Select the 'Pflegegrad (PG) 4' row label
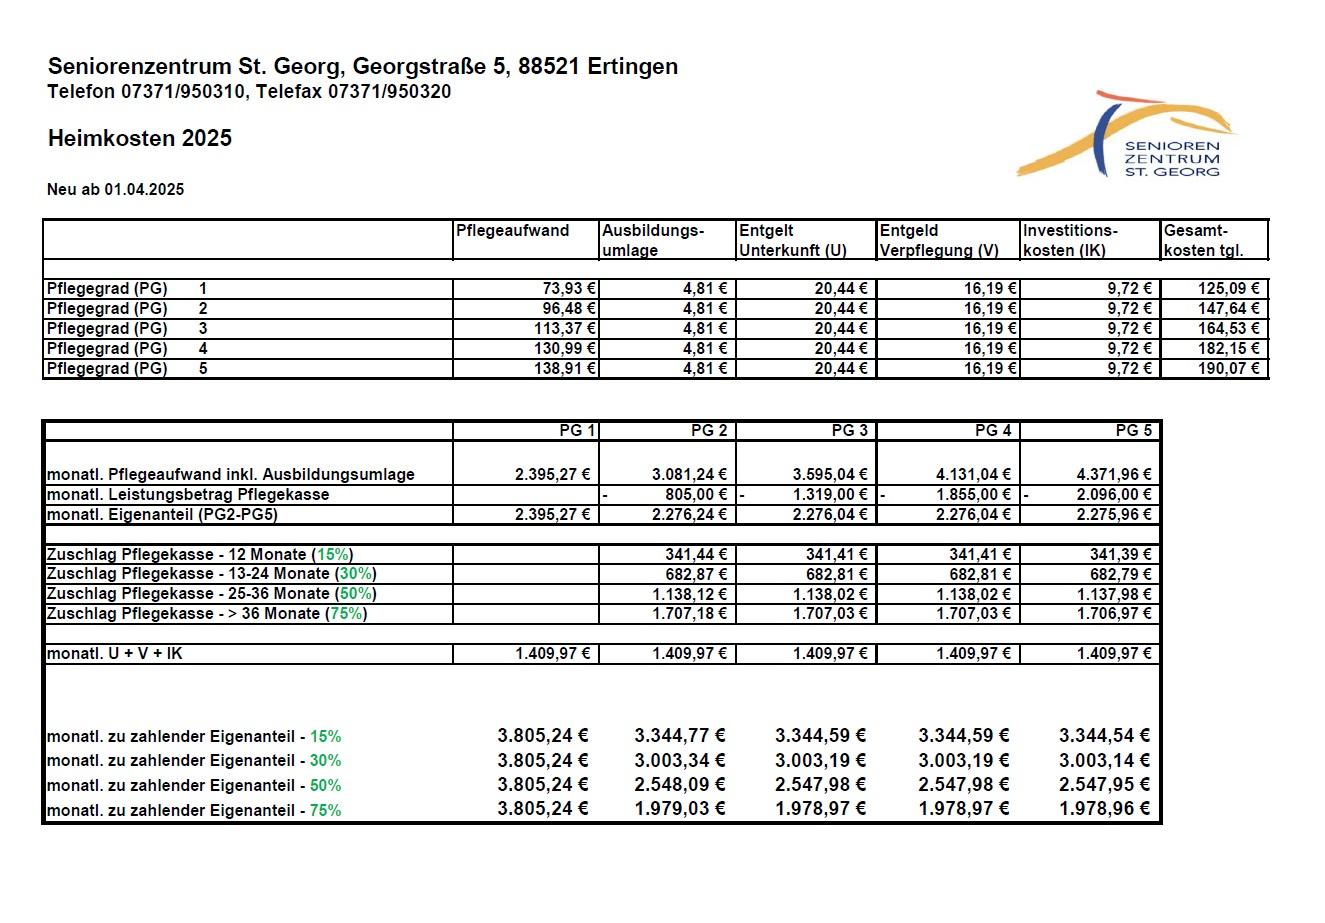1325x923 pixels. click(x=127, y=349)
